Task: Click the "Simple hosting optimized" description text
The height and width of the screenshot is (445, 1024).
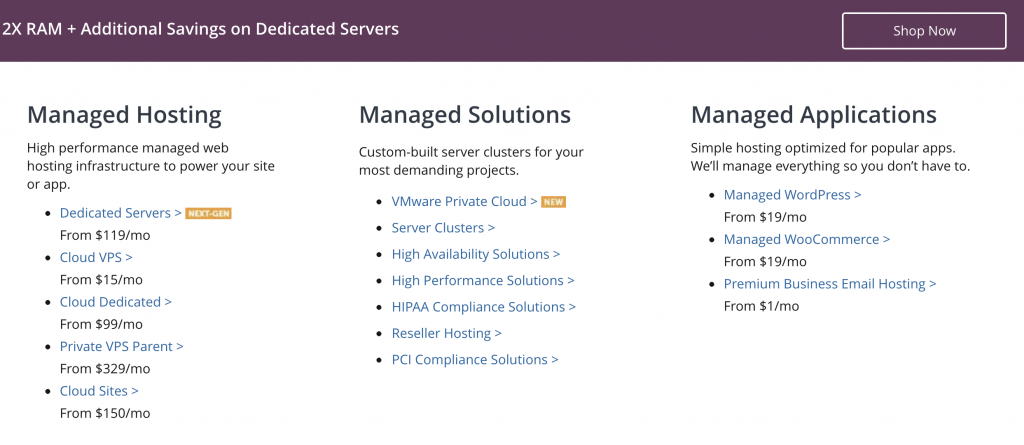Action: [831, 157]
